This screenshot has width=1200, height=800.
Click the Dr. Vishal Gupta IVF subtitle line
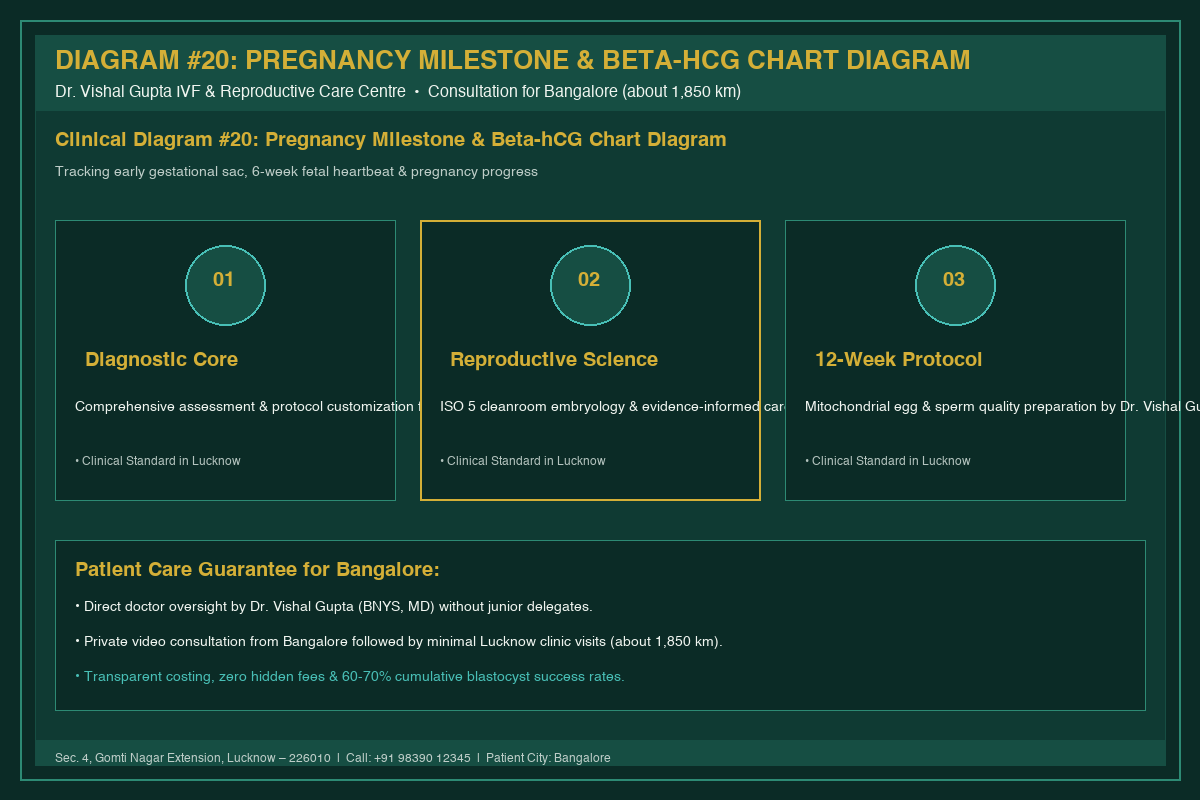pyautogui.click(x=398, y=92)
